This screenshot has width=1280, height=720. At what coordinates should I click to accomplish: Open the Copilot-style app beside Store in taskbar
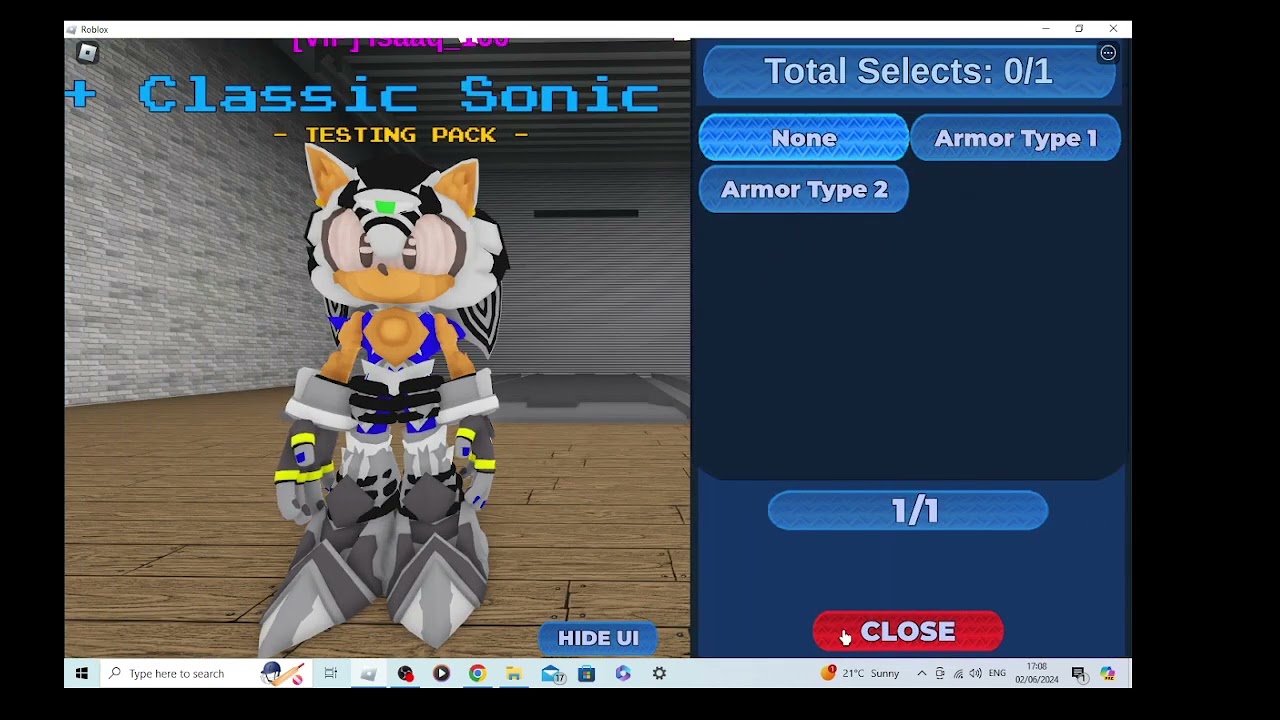coord(623,674)
